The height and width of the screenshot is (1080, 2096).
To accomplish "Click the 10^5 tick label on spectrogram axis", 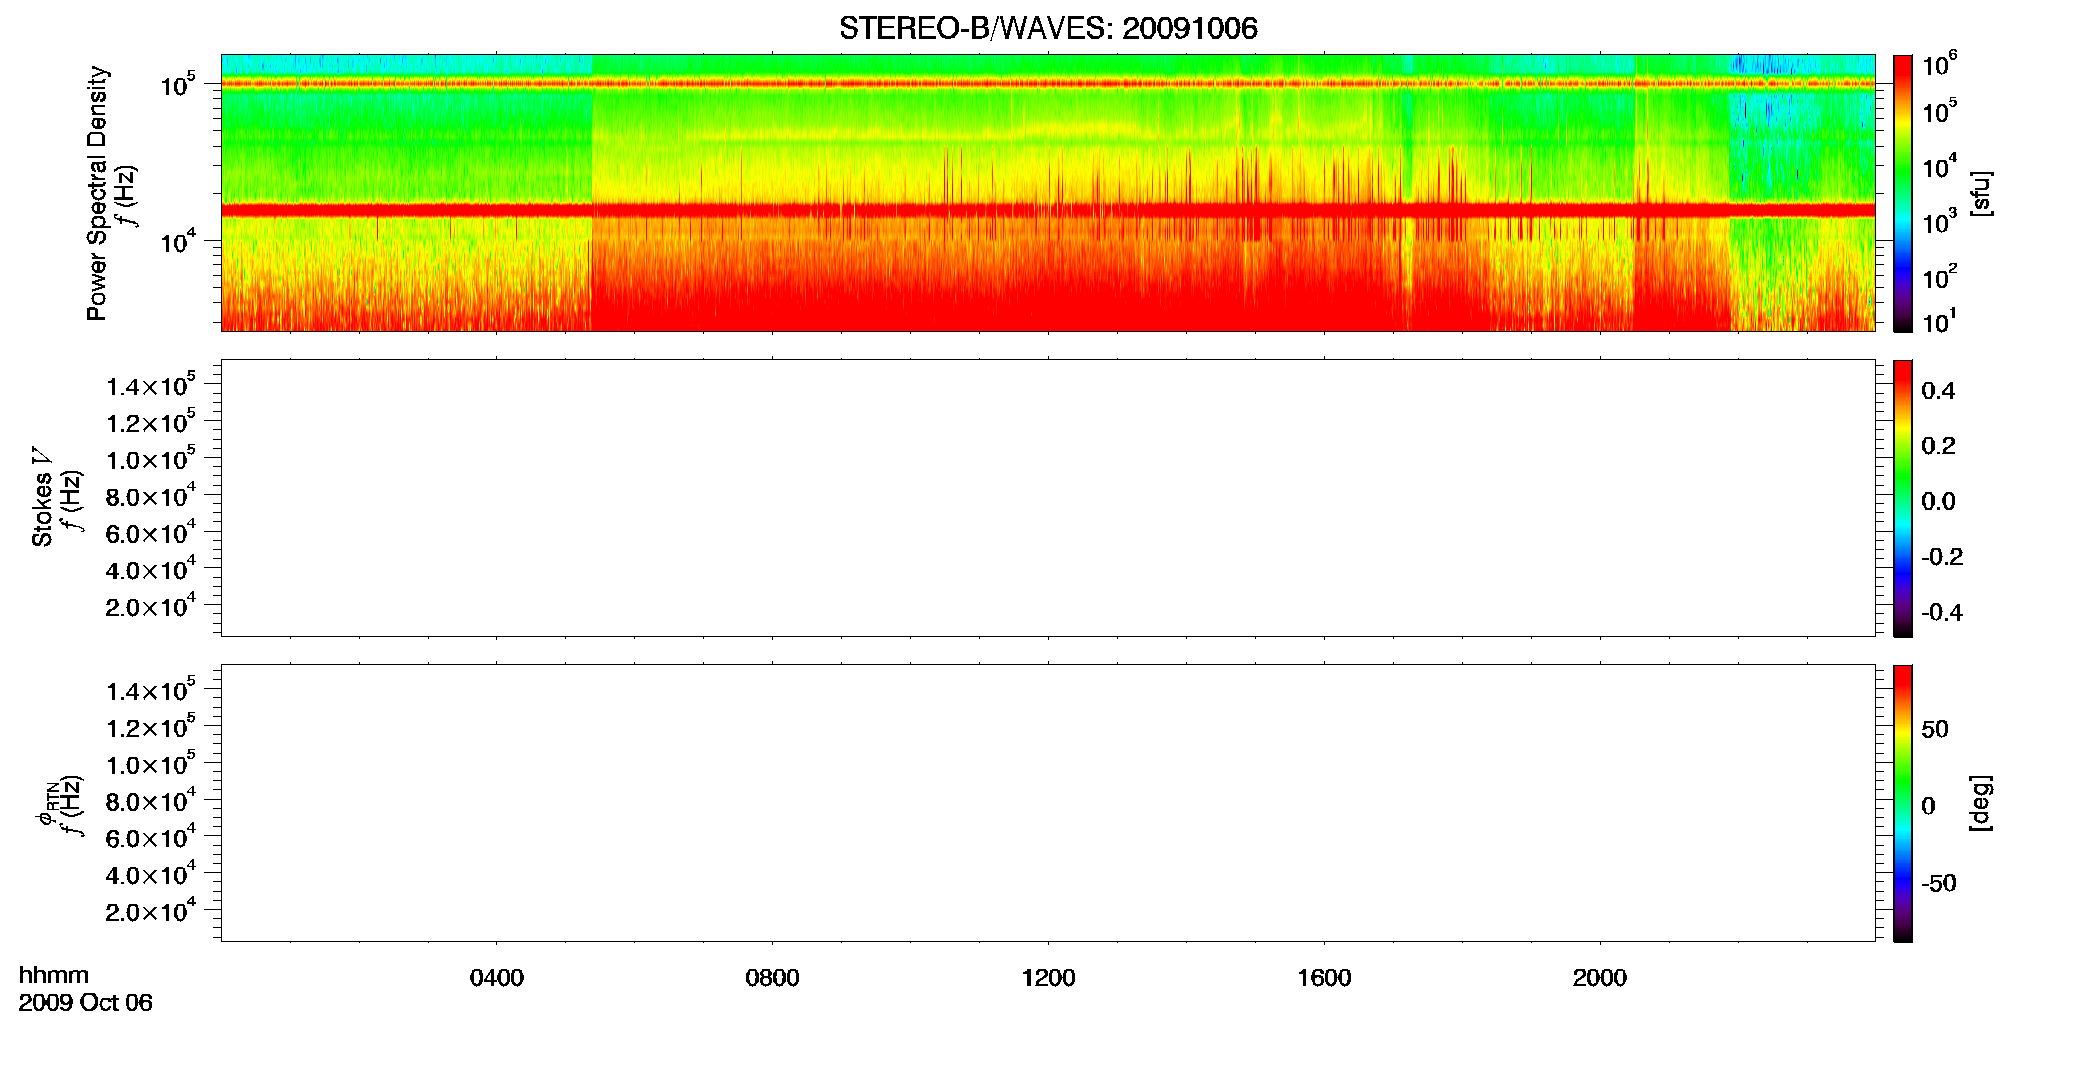I will pos(177,84).
